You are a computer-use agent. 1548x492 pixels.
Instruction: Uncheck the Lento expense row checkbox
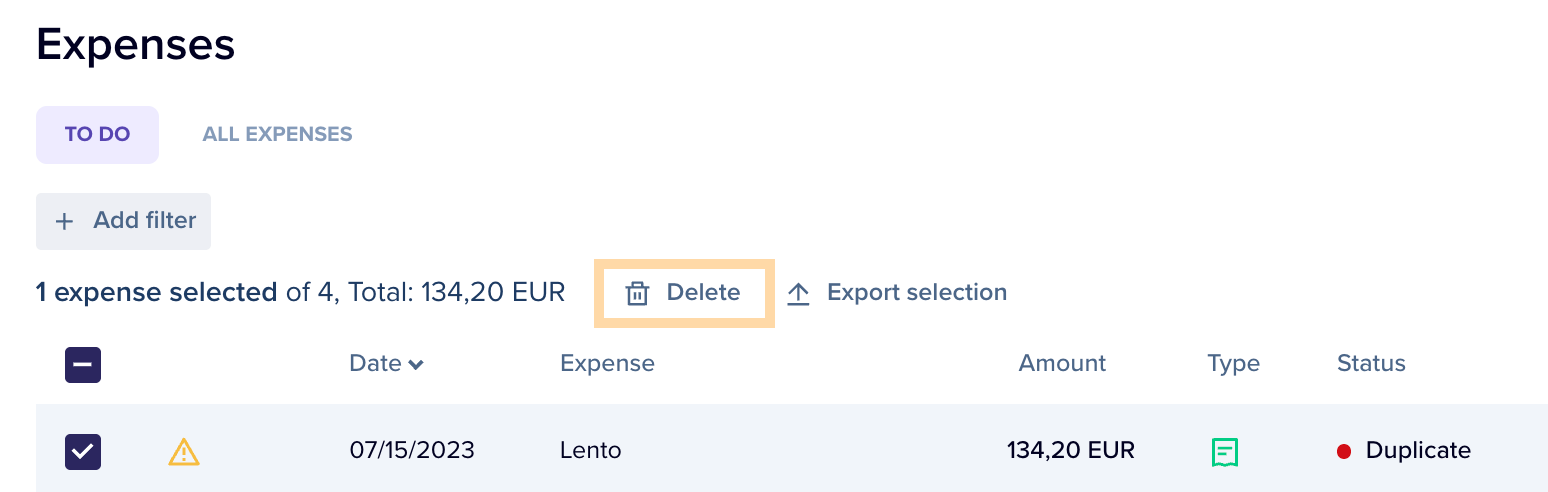pyautogui.click(x=83, y=452)
